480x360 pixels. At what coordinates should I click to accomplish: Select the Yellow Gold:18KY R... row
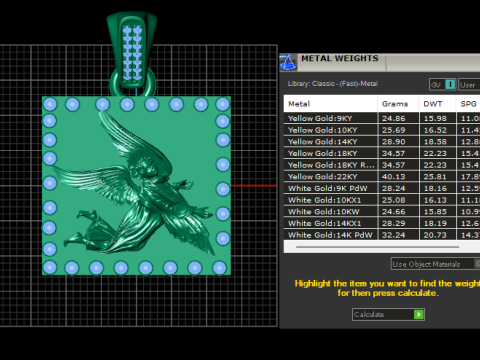[382, 165]
